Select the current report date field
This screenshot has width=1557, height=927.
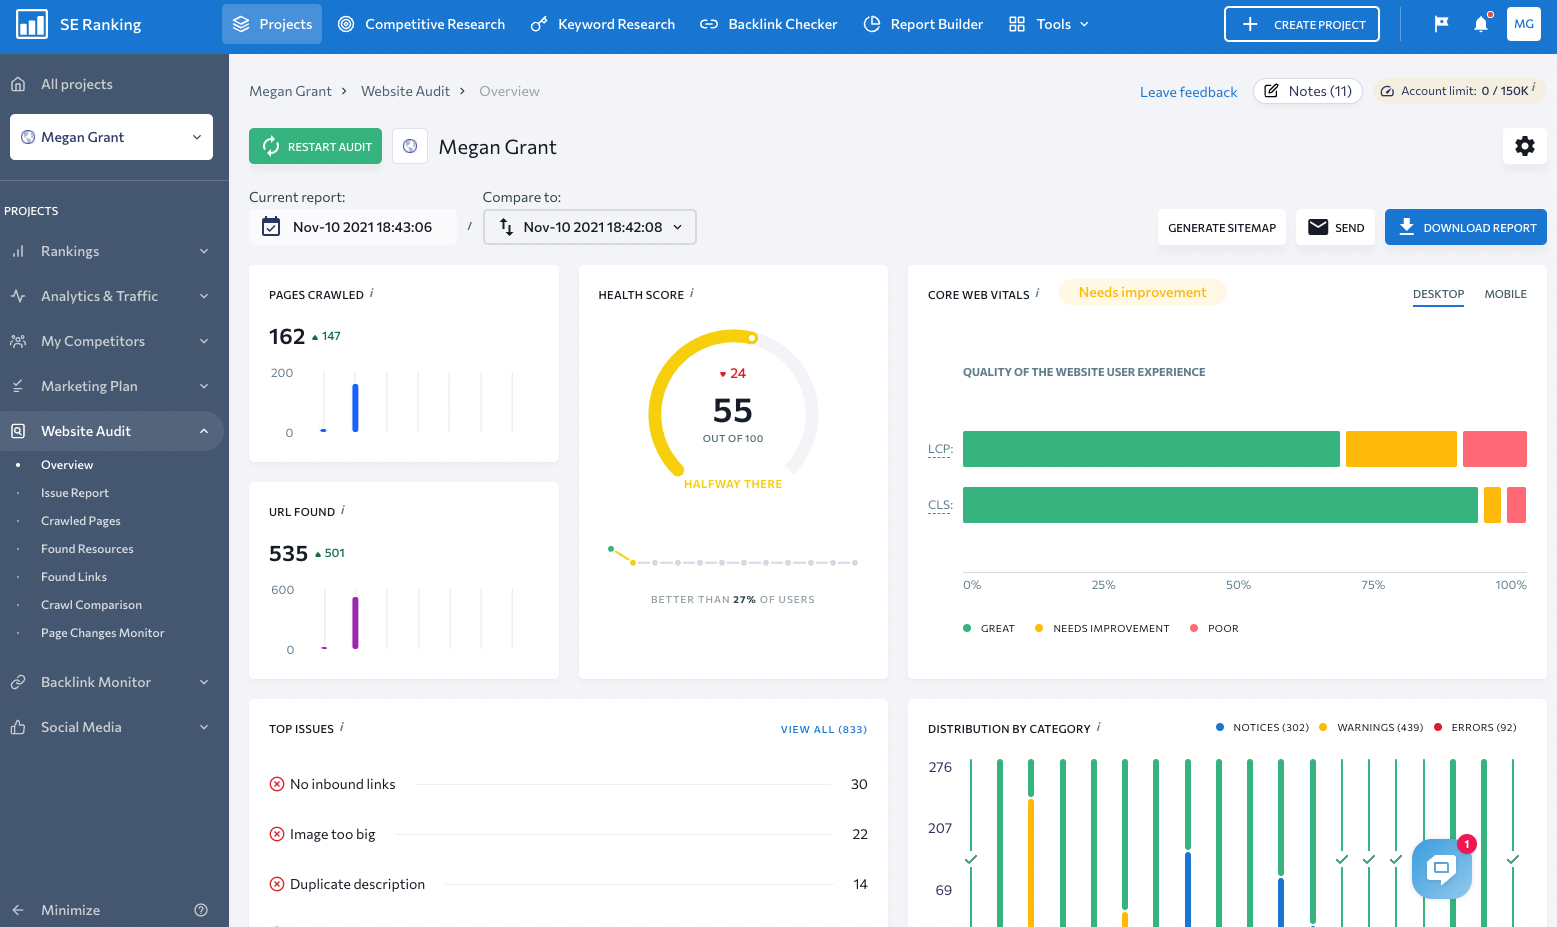353,227
